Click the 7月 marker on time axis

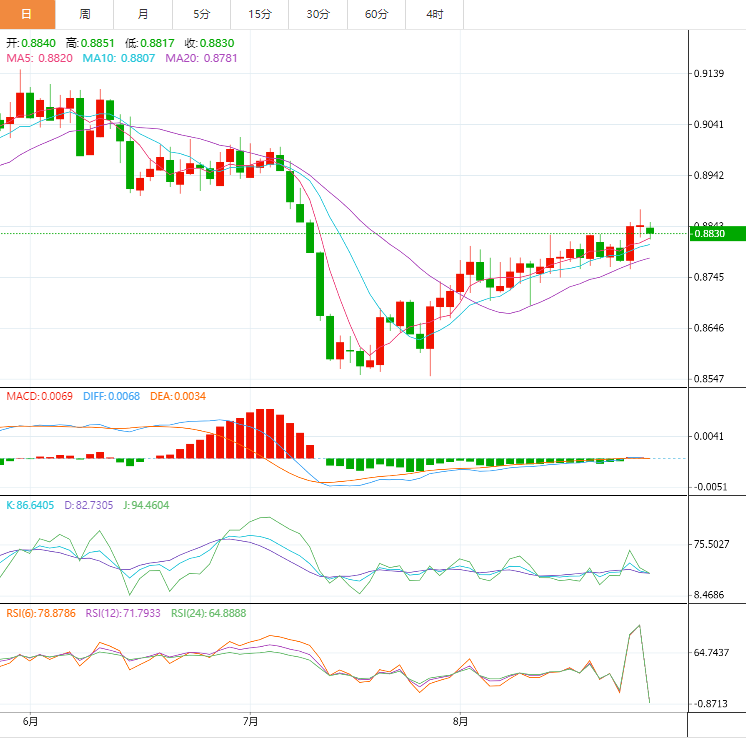[250, 721]
